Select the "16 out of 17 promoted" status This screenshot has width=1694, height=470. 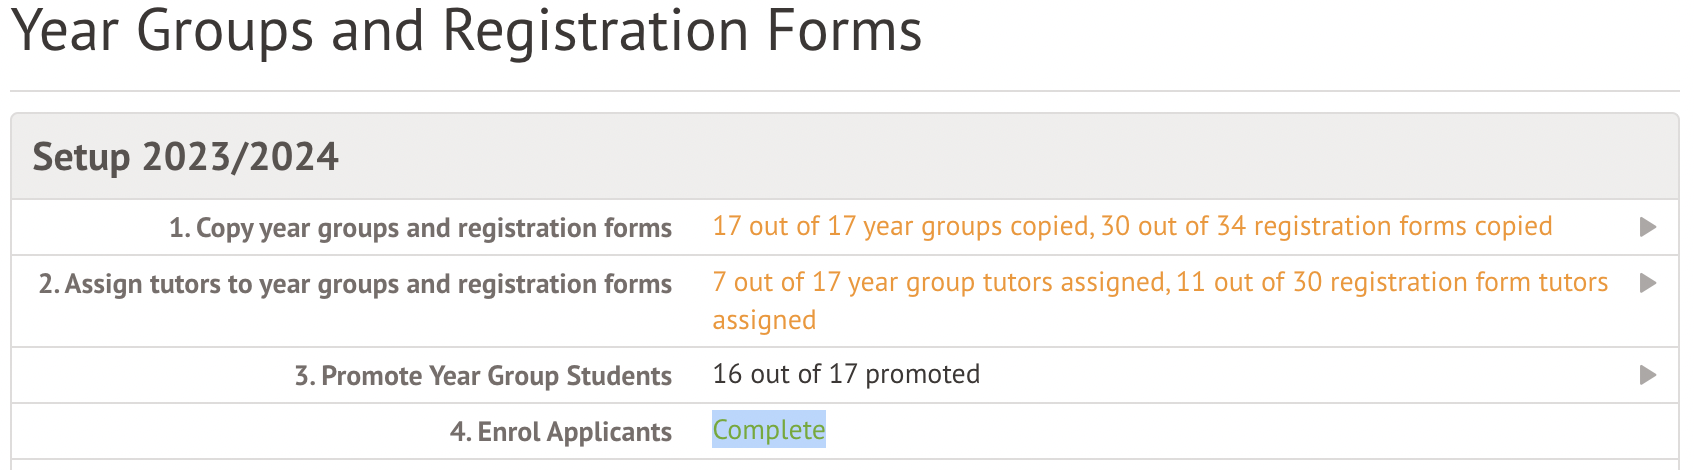click(x=846, y=375)
